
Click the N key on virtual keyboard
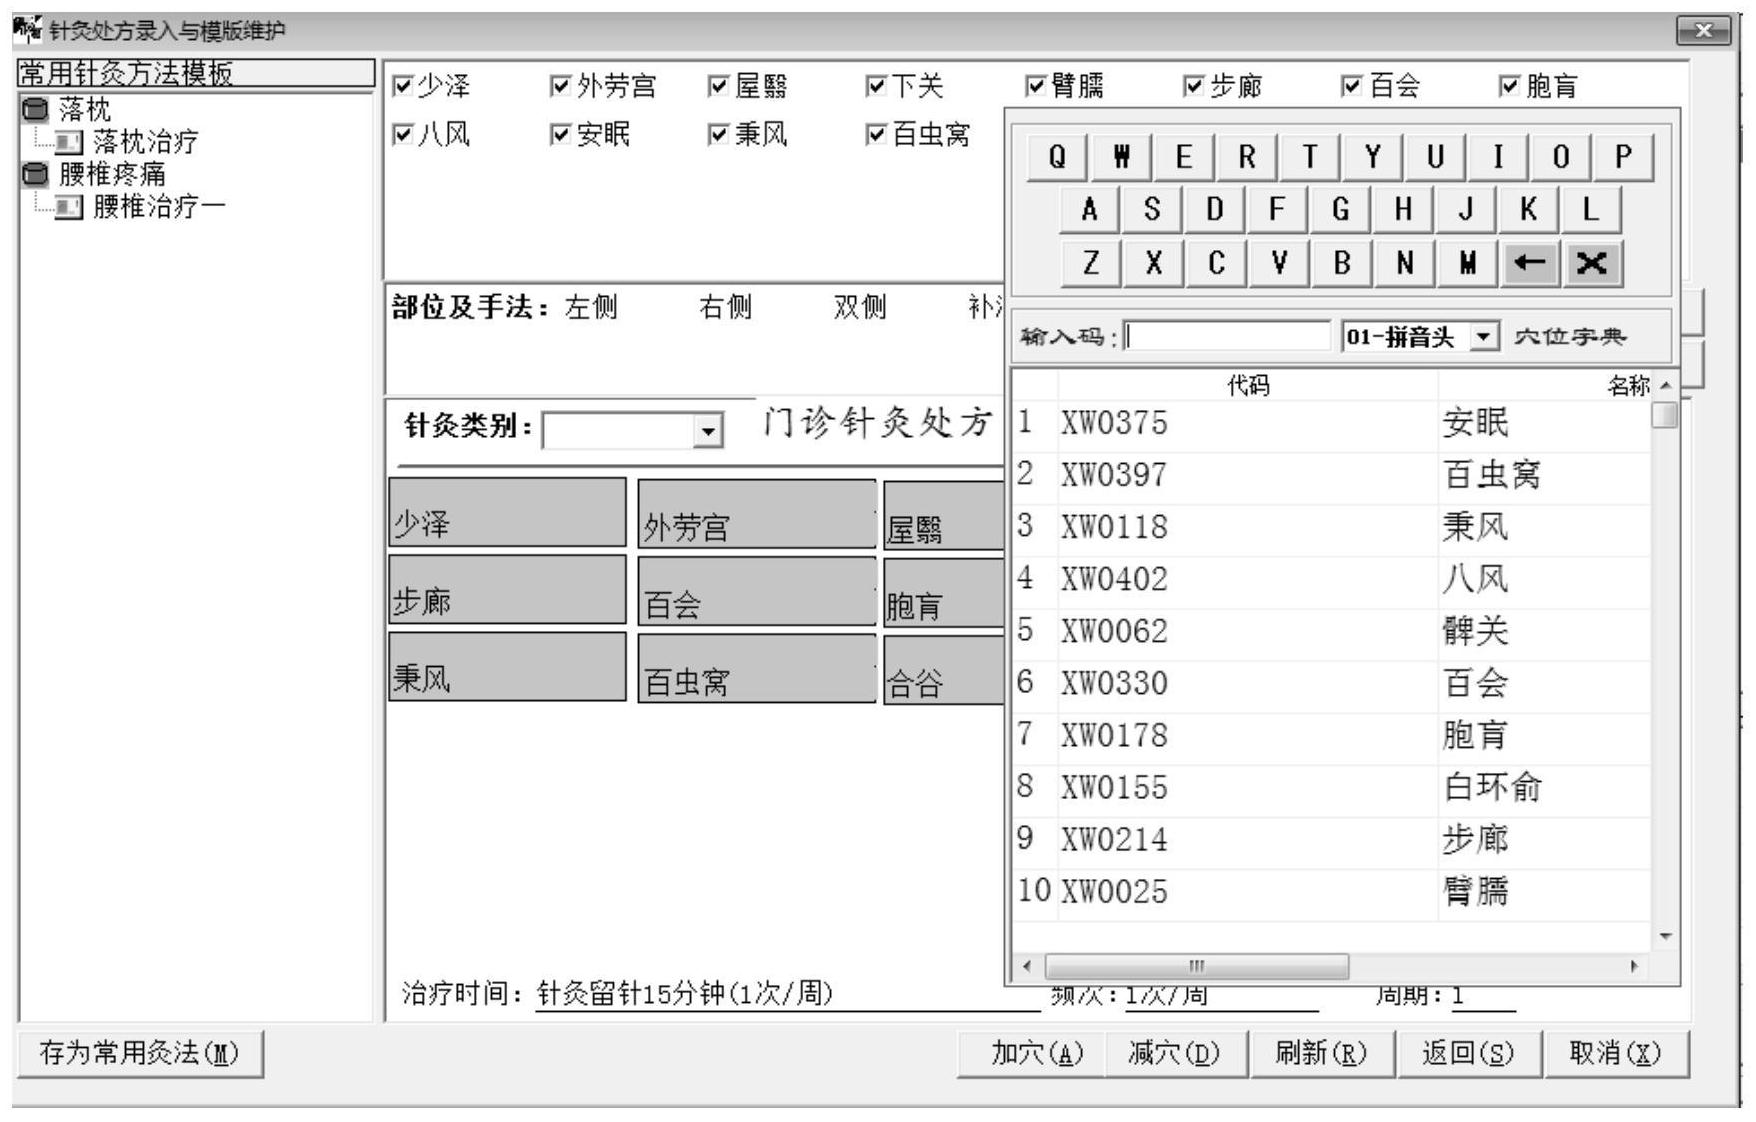tap(1404, 263)
